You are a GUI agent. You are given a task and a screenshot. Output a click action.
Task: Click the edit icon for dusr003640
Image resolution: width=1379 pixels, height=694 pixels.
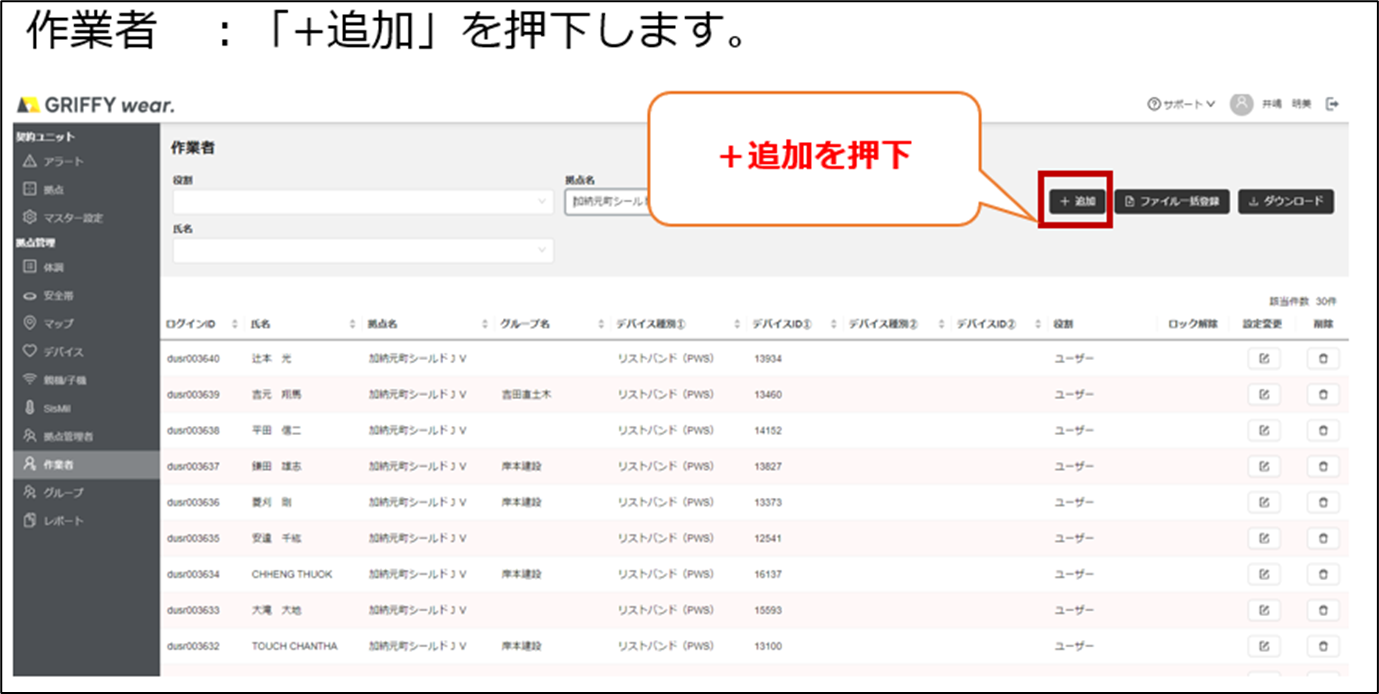click(x=1263, y=359)
